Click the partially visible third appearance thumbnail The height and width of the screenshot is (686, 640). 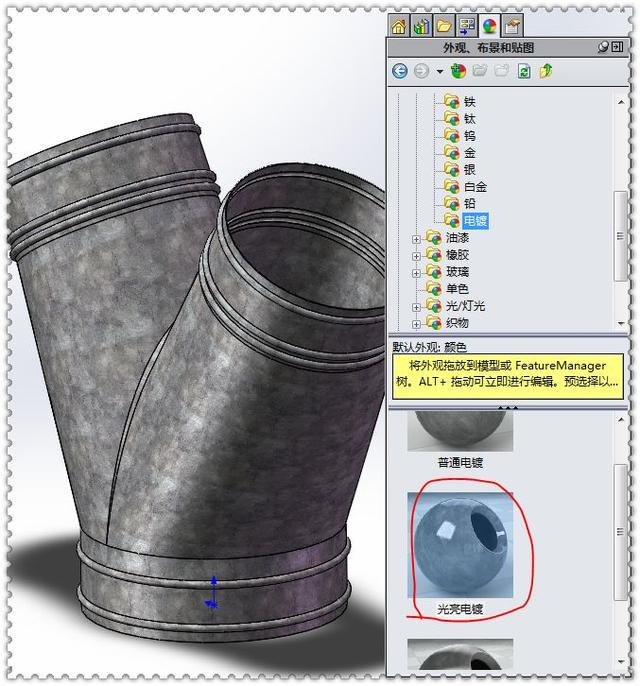click(460, 654)
